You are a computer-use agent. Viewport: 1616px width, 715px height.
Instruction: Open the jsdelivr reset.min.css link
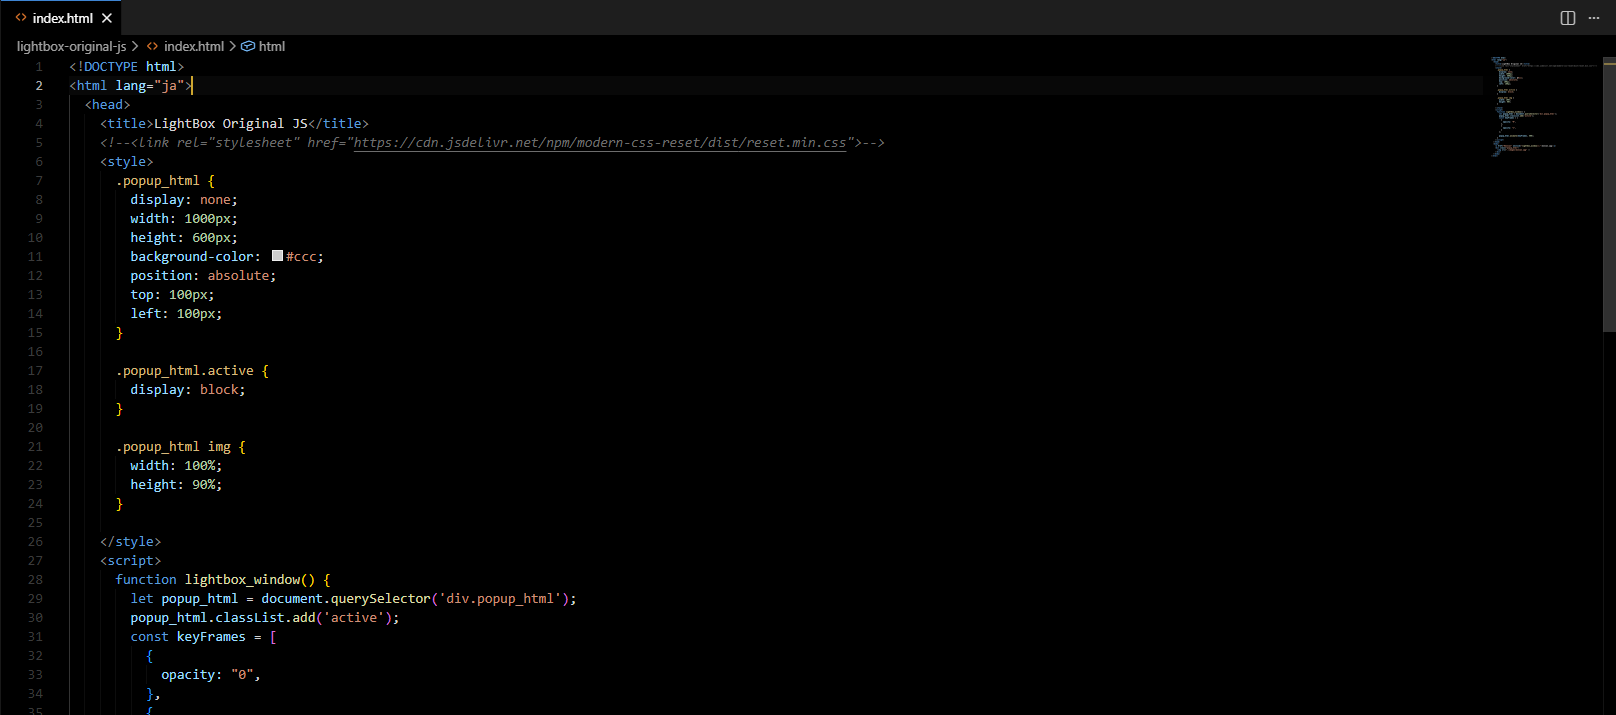[600, 143]
